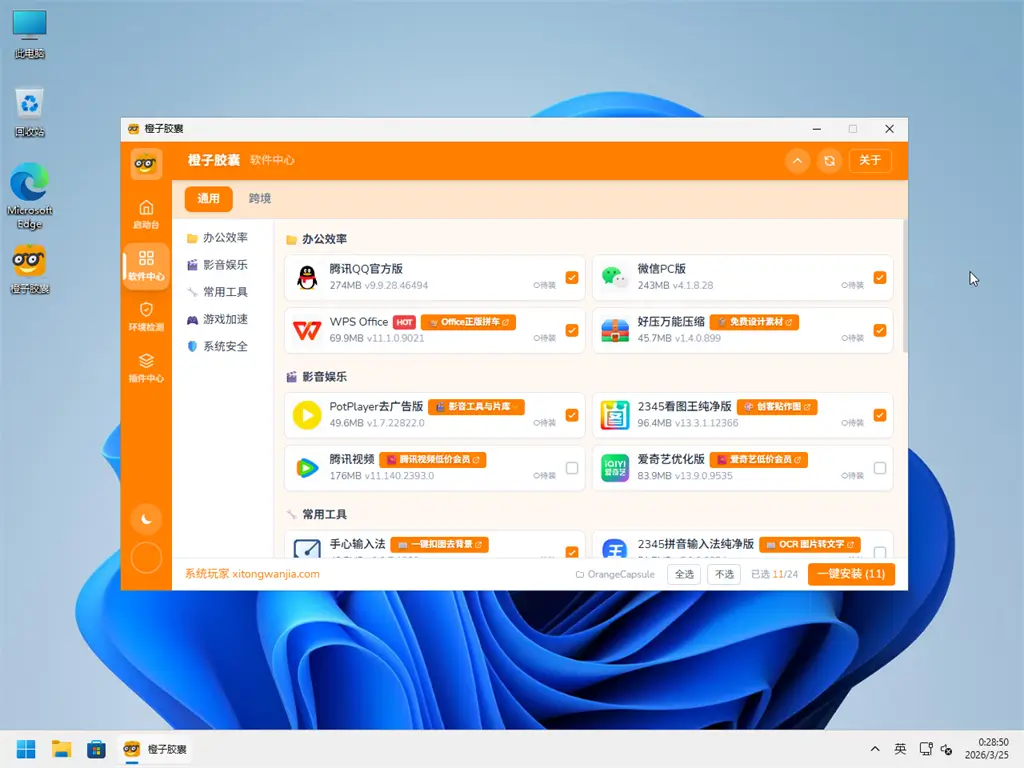The height and width of the screenshot is (768, 1024).
Task: Open the 腾讯QQ官方版 app icon
Action: [x=305, y=278]
